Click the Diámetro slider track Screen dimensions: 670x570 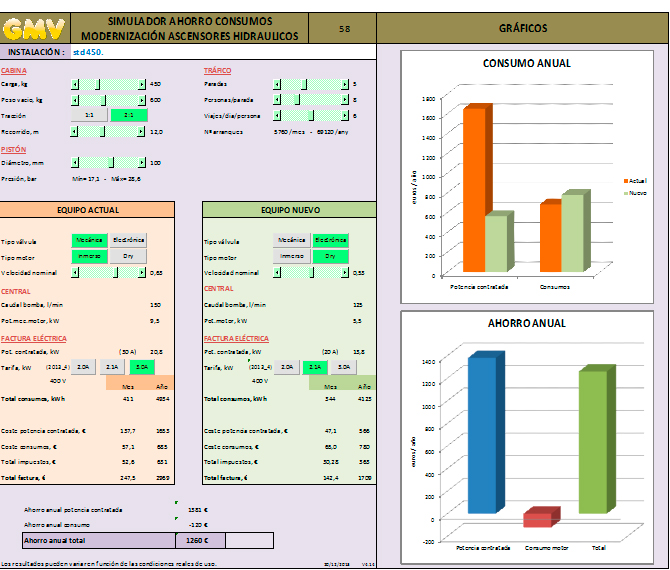point(108,162)
